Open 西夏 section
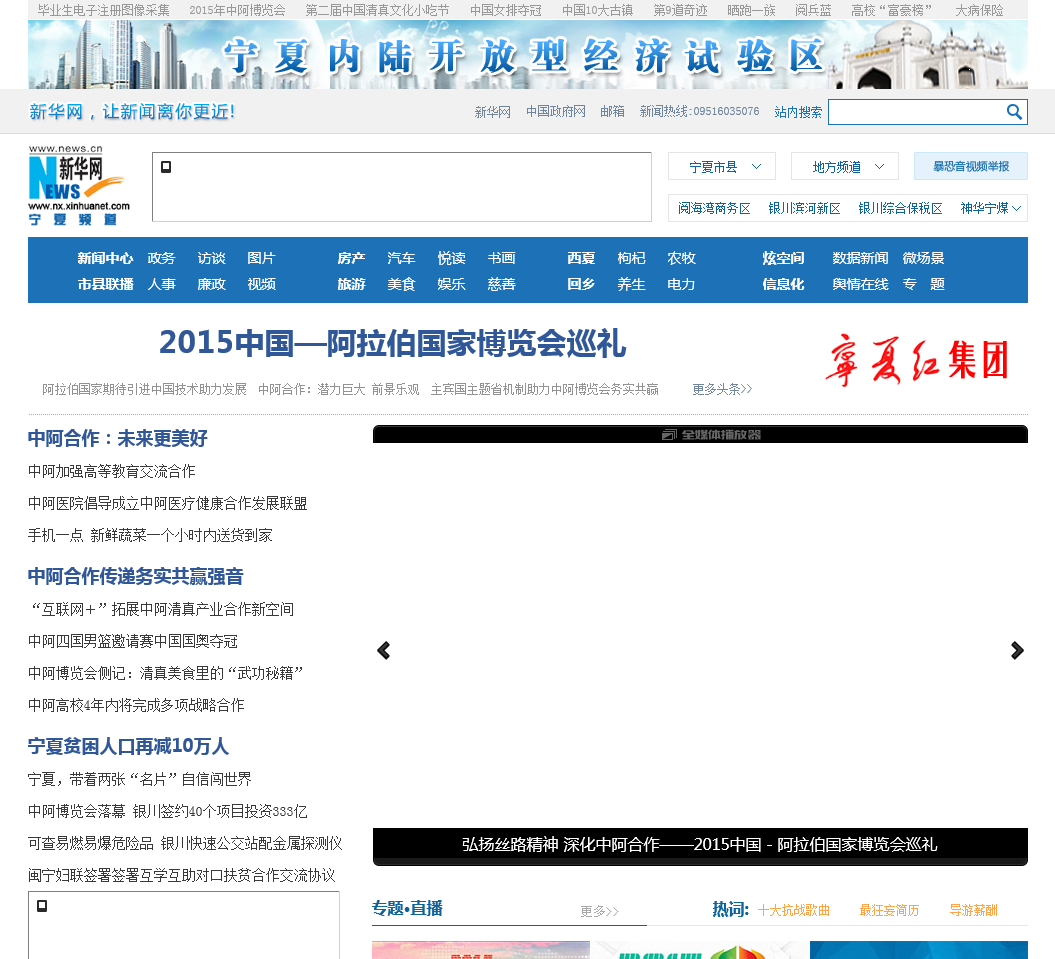Image resolution: width=1055 pixels, height=959 pixels. coord(581,258)
